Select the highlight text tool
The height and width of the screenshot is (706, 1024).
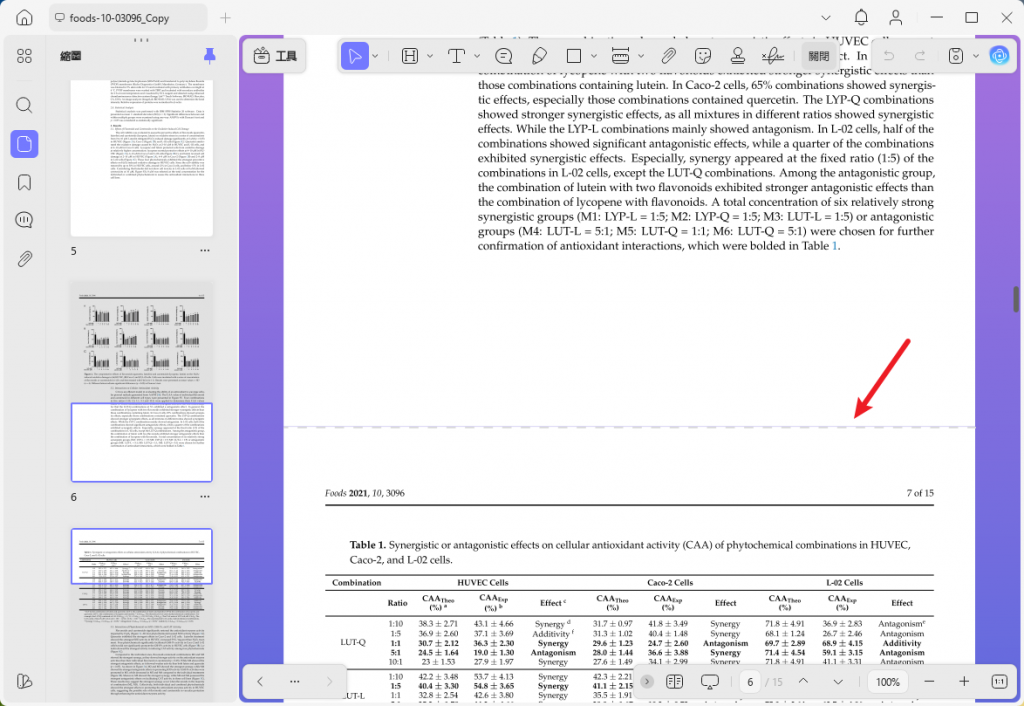(409, 56)
